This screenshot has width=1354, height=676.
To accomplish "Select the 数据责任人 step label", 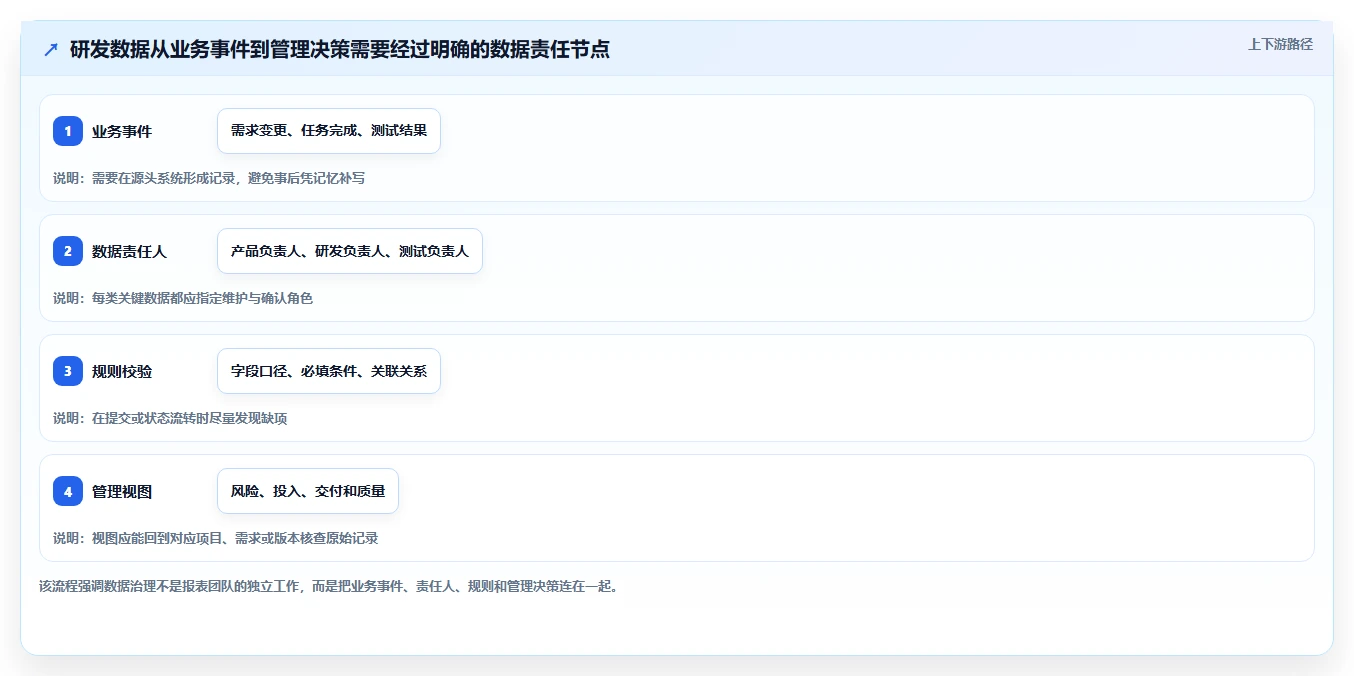I will (130, 251).
